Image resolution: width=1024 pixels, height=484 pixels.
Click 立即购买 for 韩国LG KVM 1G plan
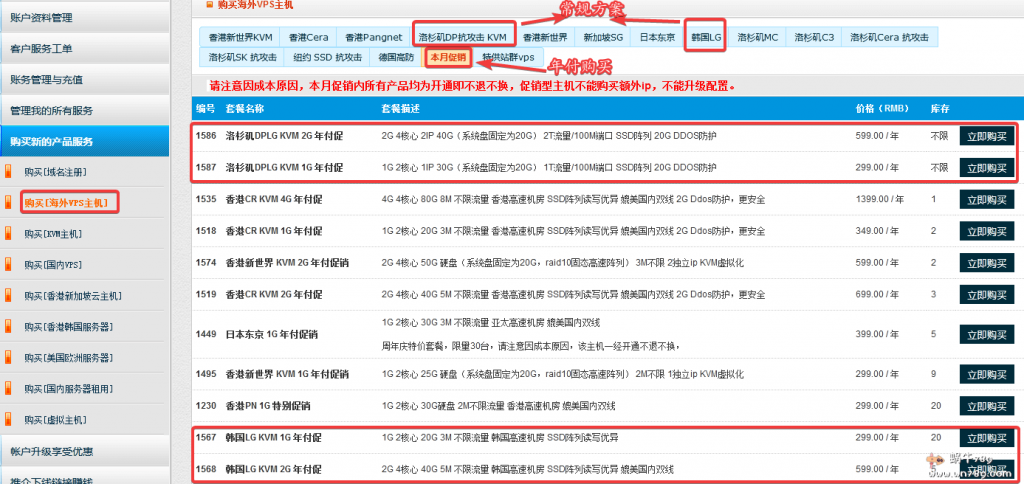[x=986, y=438]
